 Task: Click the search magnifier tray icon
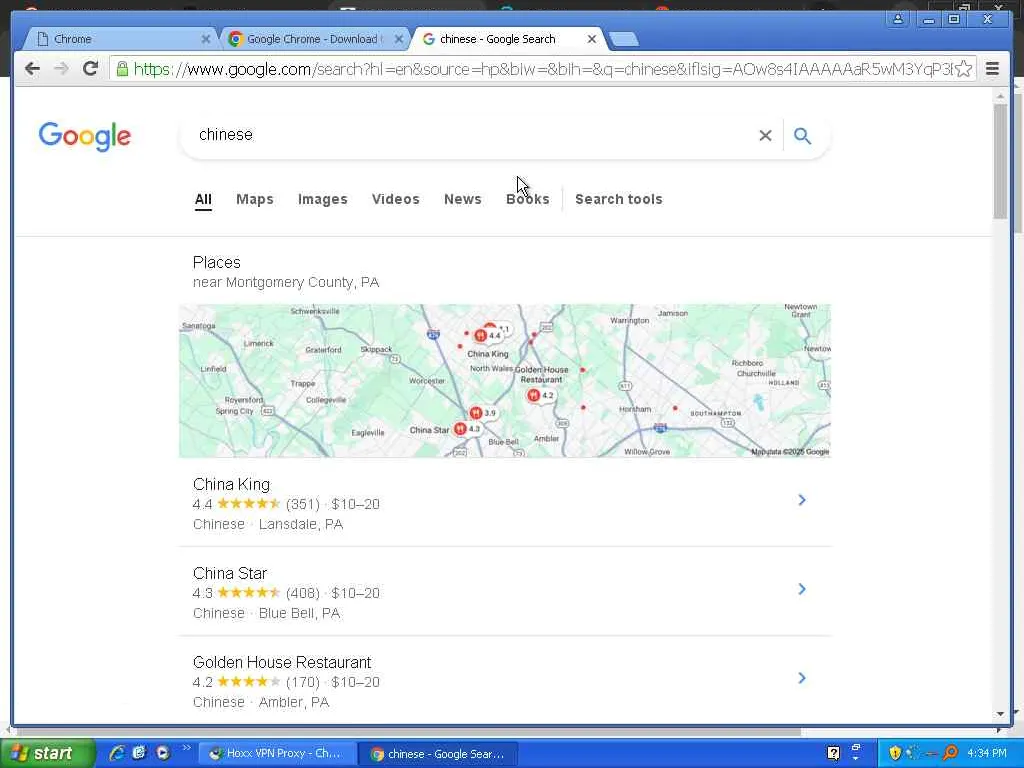tap(950, 754)
